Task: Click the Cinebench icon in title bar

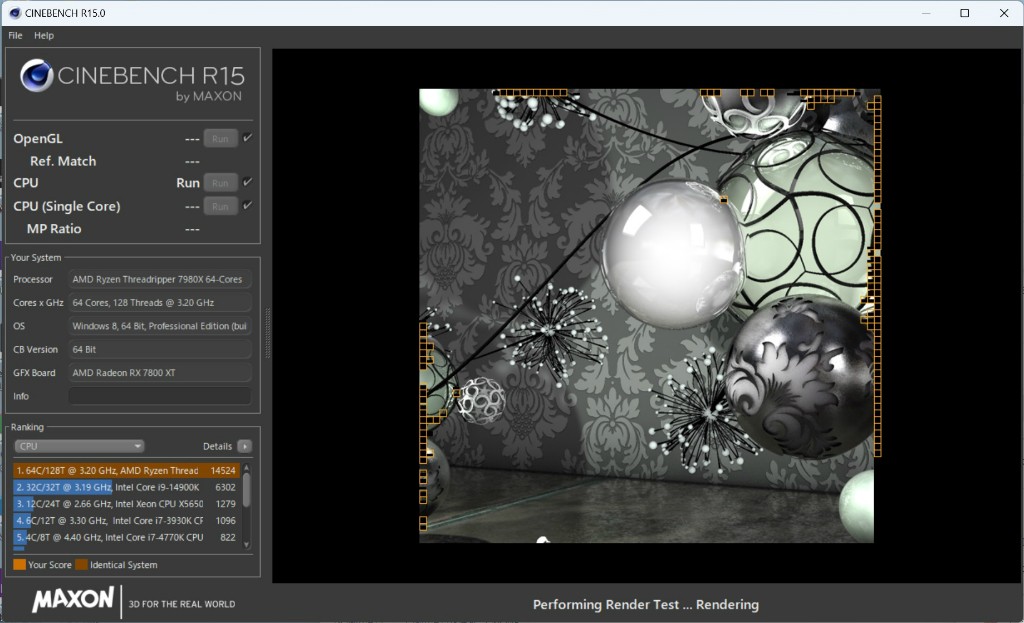Action: tap(13, 13)
